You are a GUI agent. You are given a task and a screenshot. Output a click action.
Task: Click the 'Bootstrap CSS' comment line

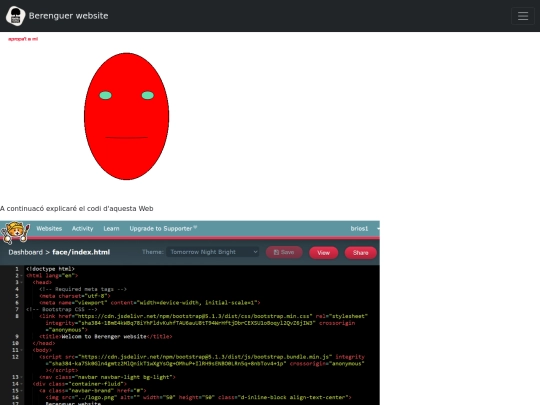62,309
